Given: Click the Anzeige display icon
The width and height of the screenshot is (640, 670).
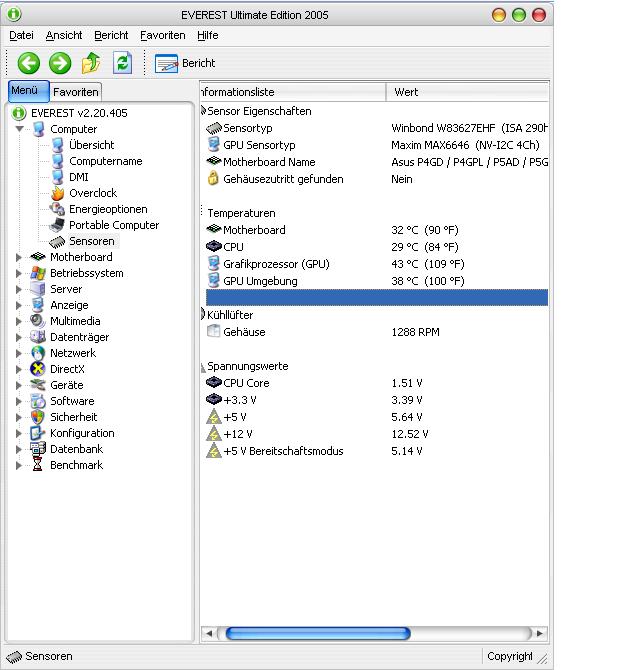Looking at the screenshot, I should coord(38,305).
